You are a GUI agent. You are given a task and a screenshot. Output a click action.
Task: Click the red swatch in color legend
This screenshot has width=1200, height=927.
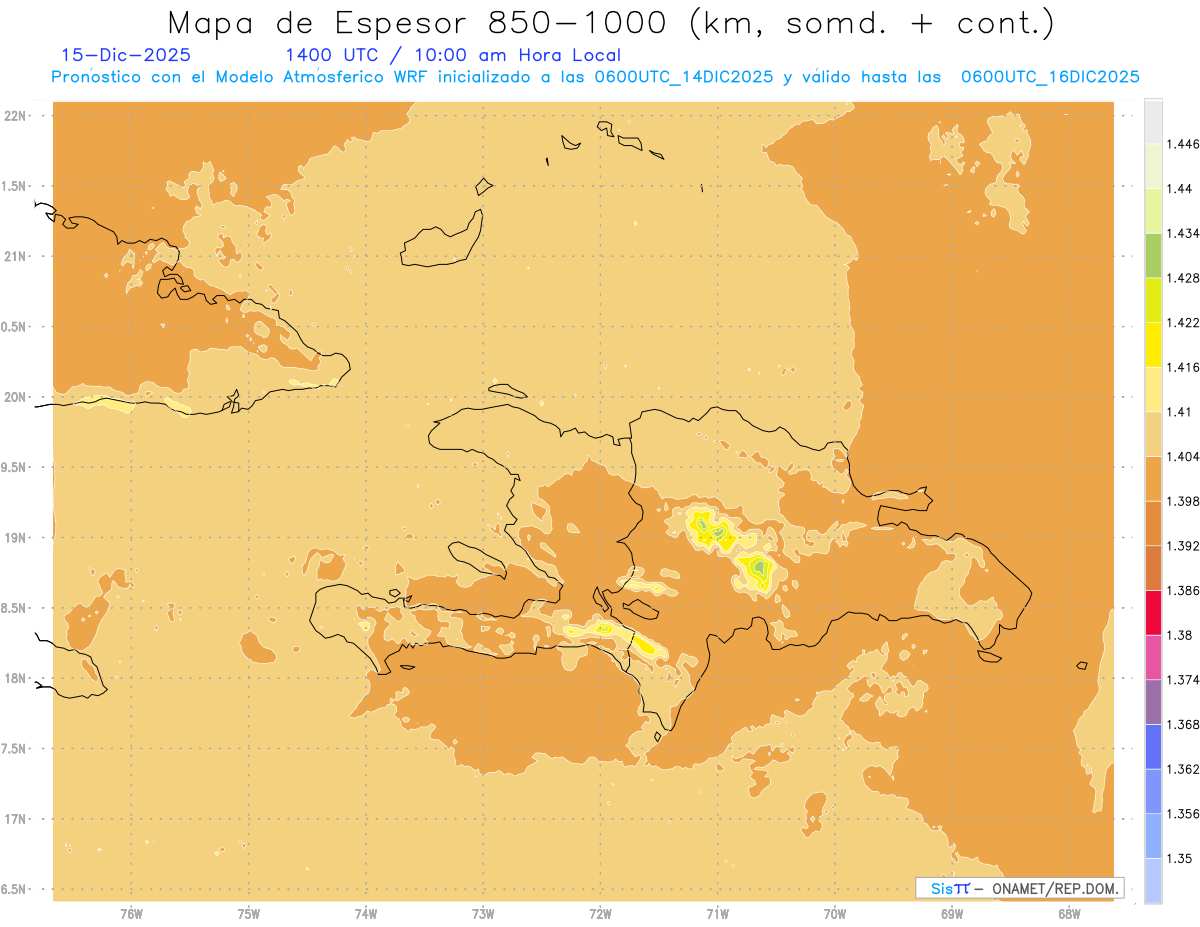pos(1153,612)
